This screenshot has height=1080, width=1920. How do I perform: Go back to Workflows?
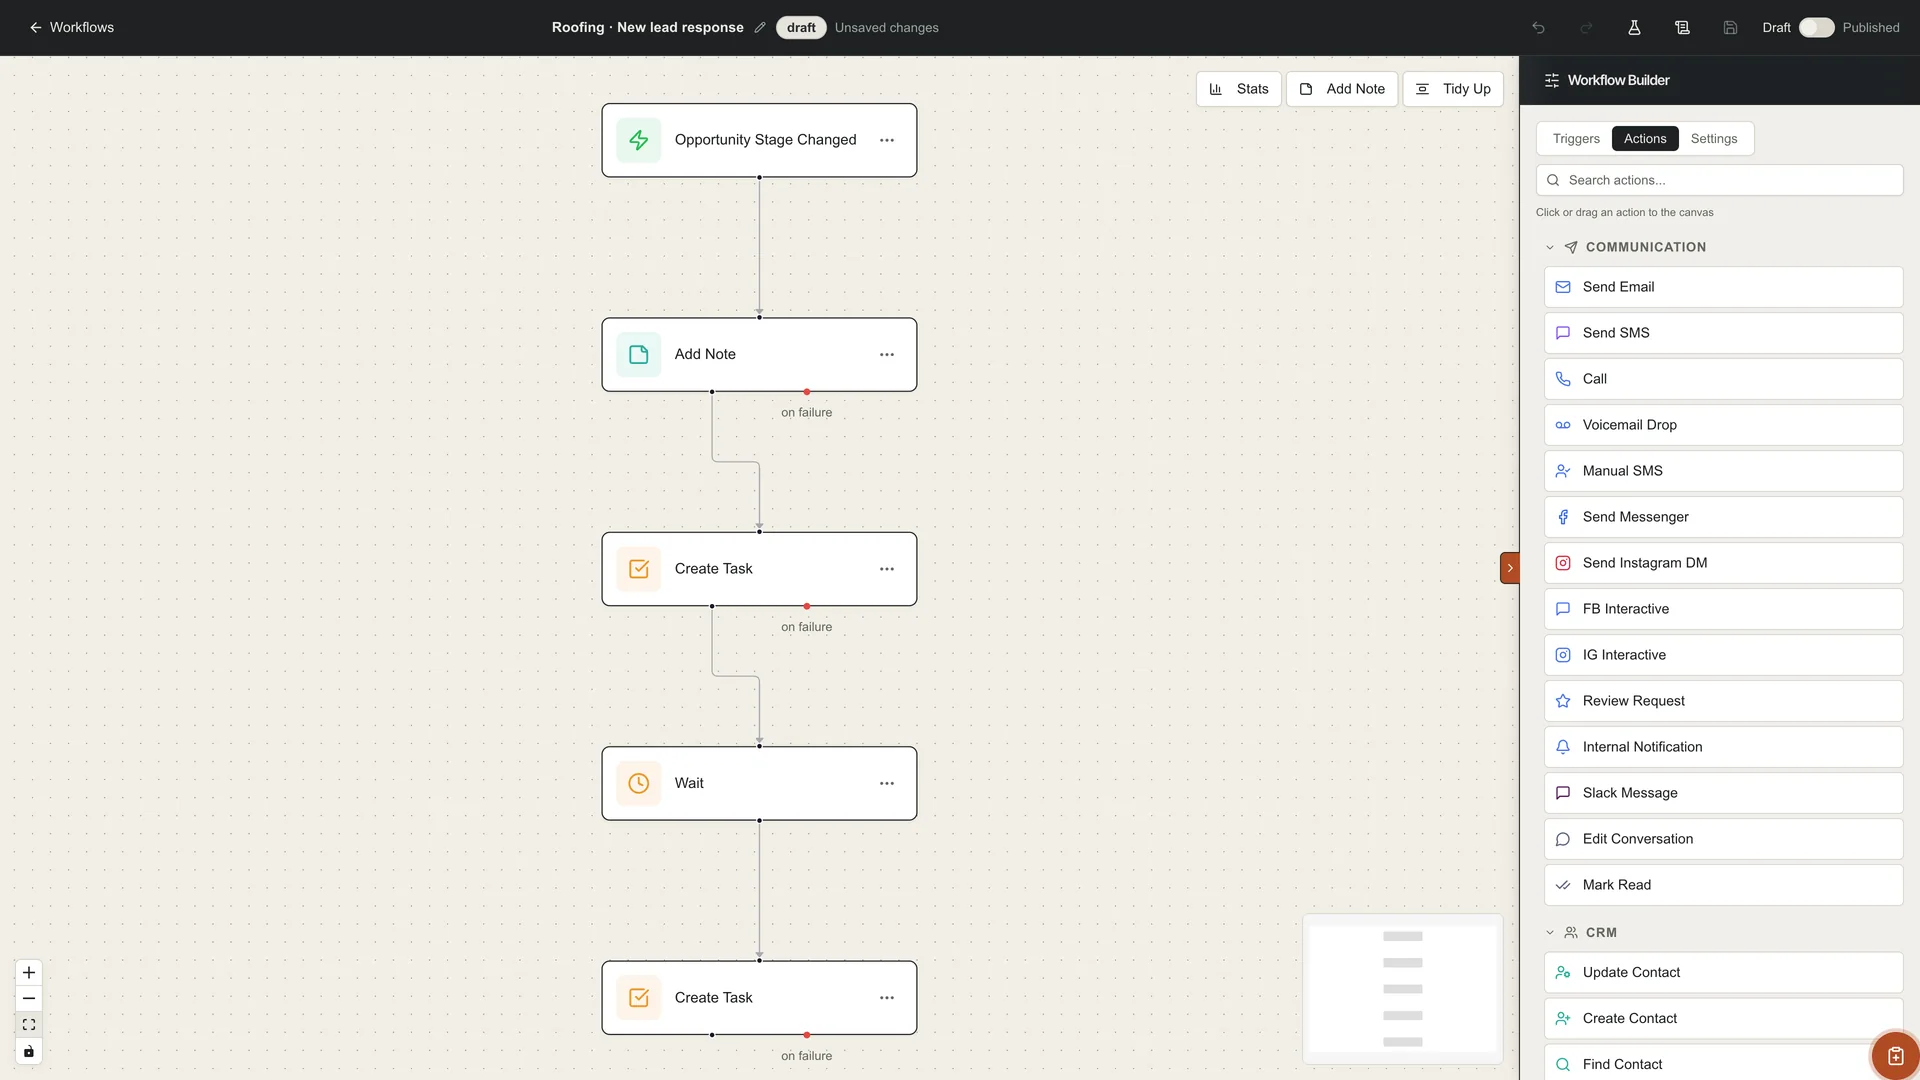click(71, 27)
